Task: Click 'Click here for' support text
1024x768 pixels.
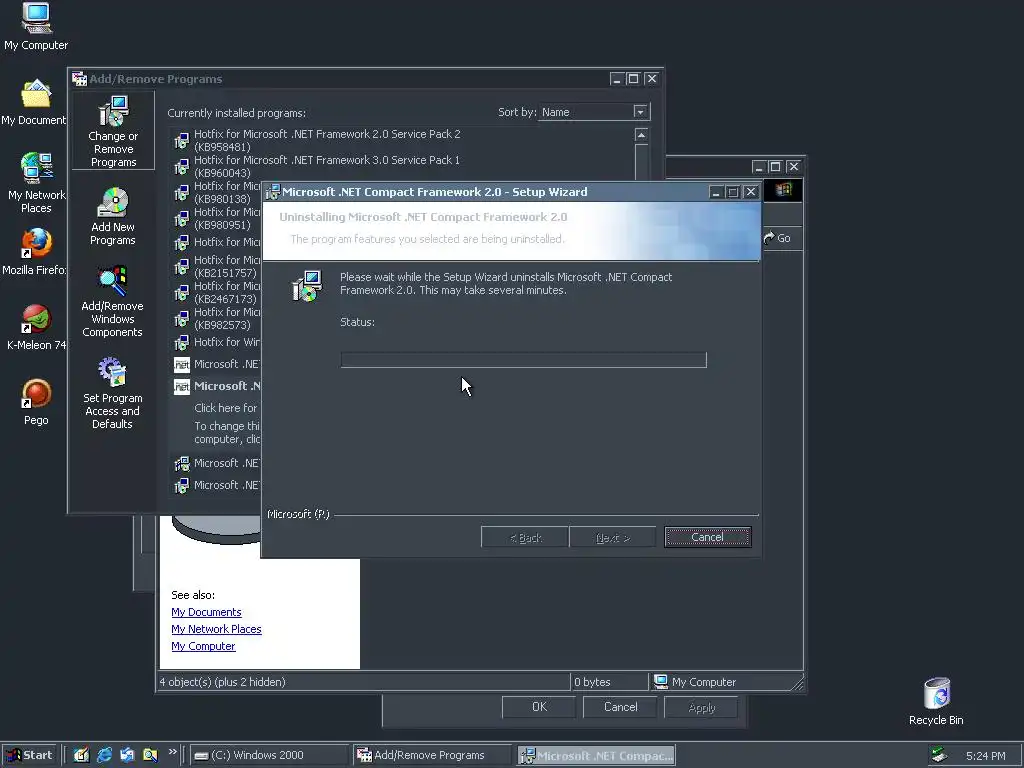Action: click(x=226, y=408)
